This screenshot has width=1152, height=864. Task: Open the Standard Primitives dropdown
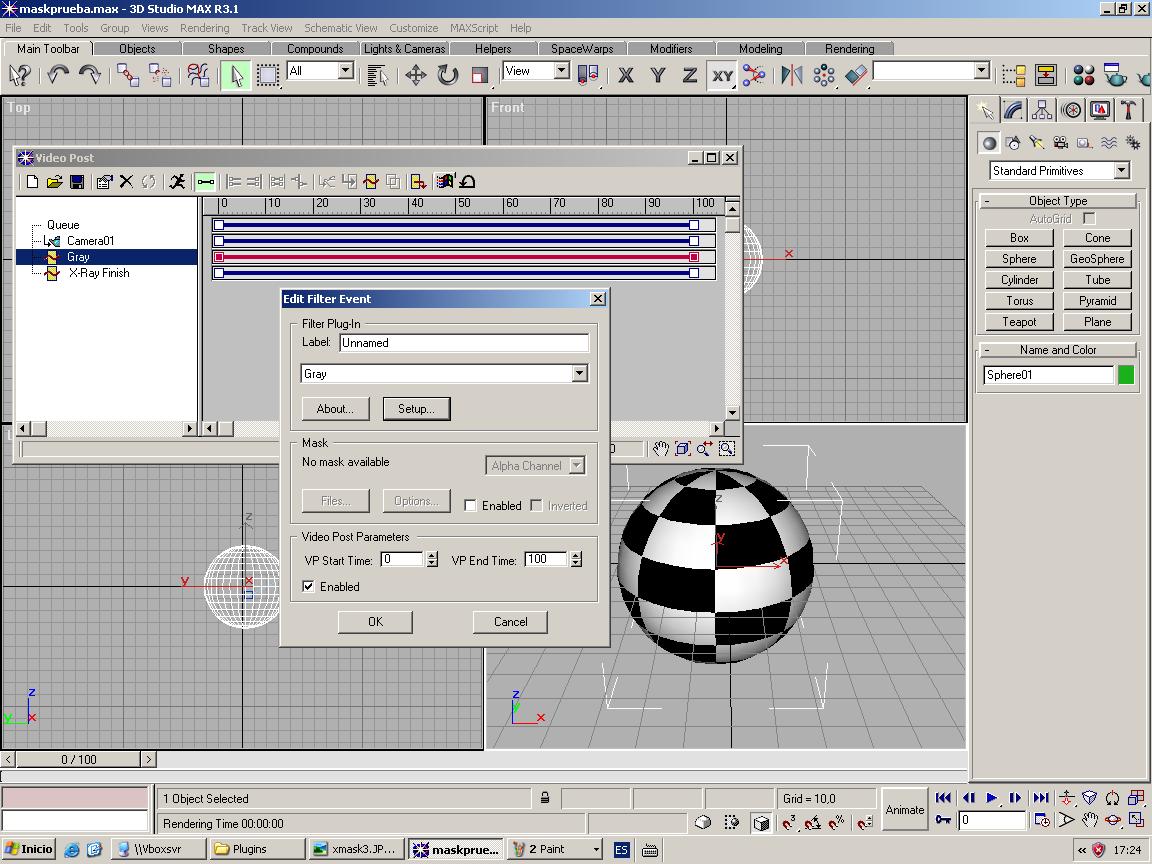pyautogui.click(x=1121, y=170)
